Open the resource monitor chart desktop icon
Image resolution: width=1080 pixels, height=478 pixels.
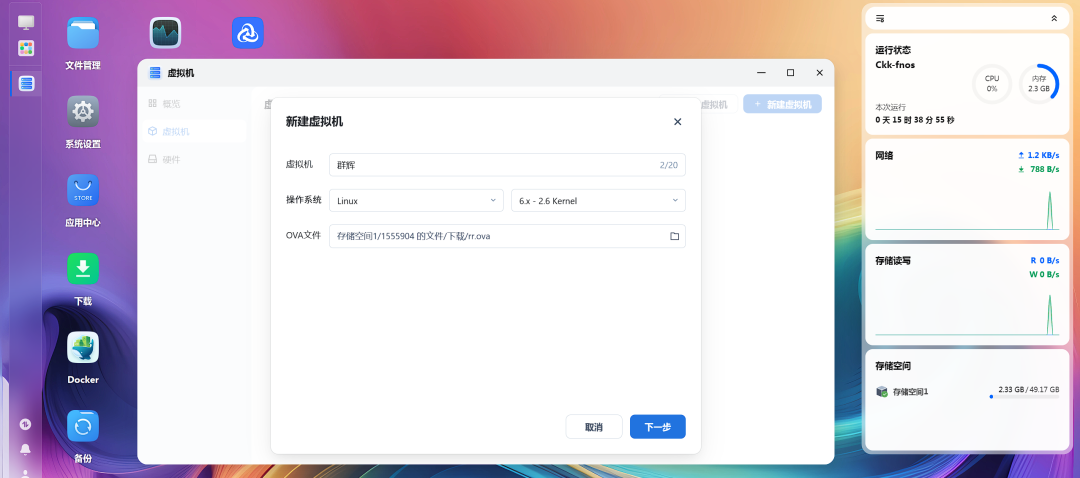(165, 33)
